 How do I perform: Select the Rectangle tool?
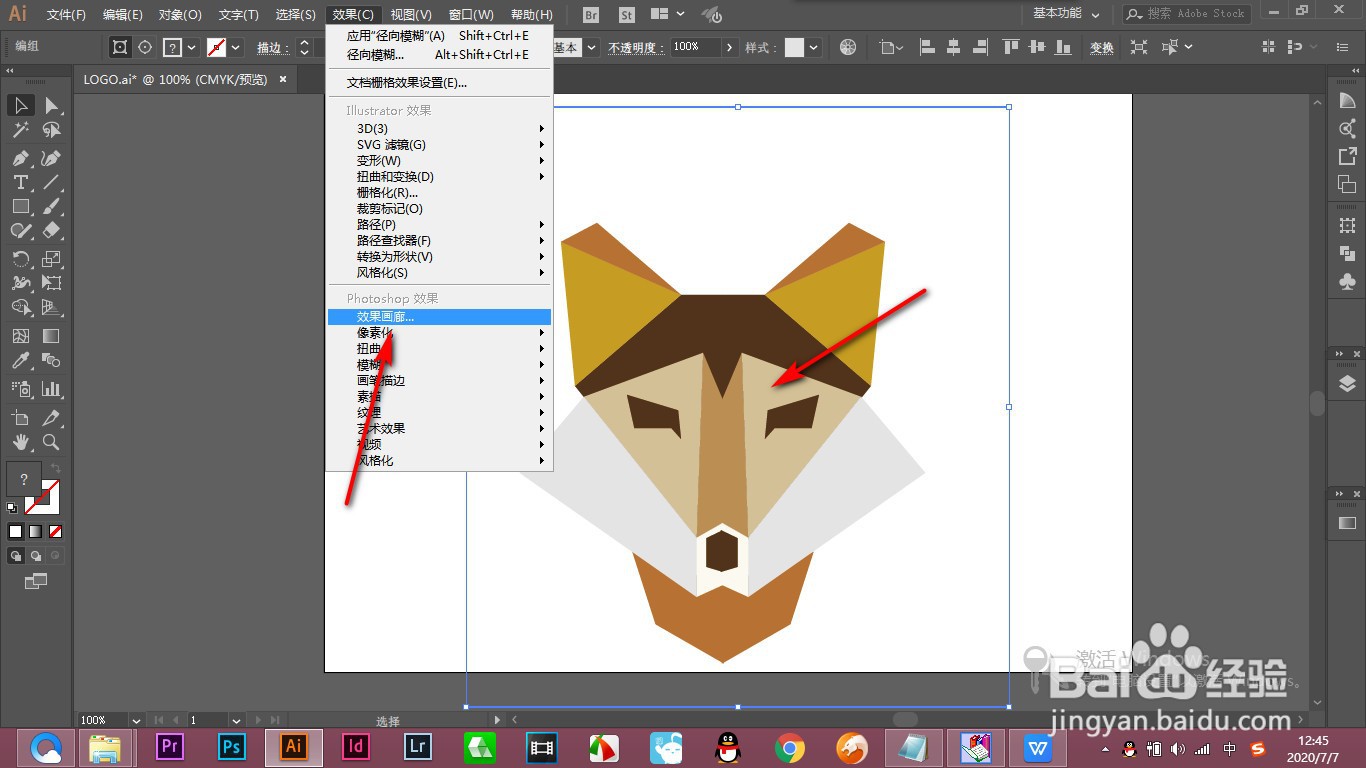(x=21, y=206)
